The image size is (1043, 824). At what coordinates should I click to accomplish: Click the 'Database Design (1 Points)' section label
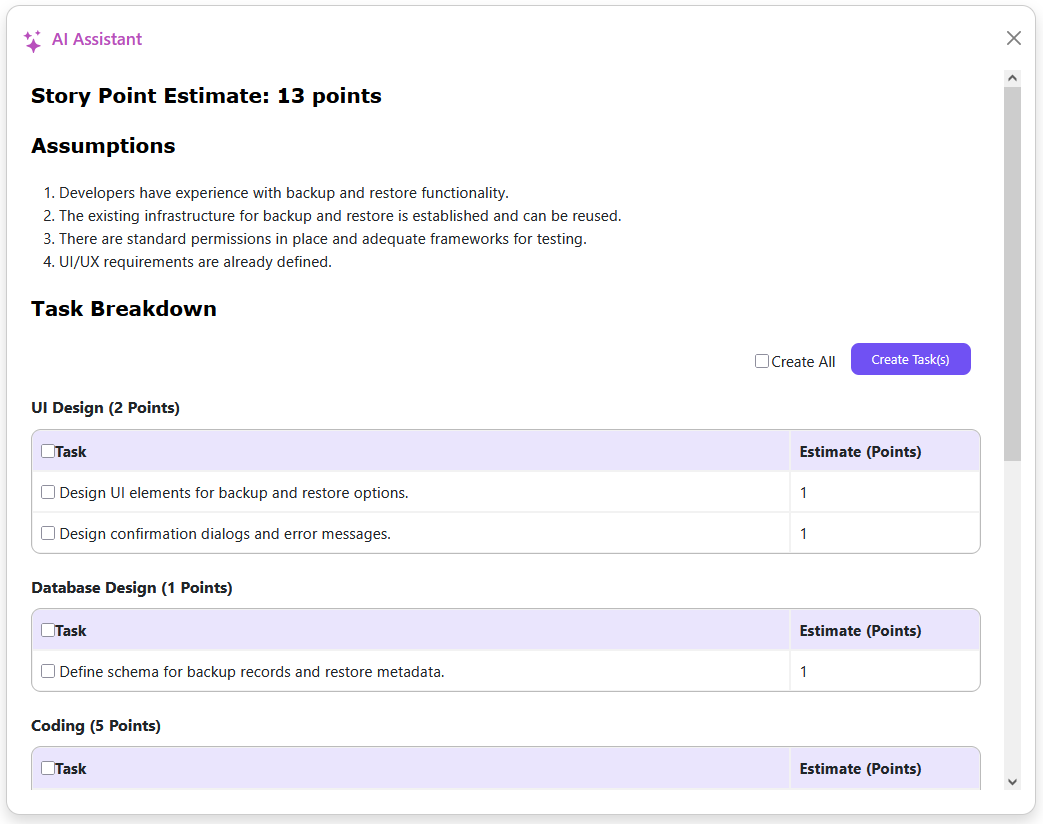point(132,588)
